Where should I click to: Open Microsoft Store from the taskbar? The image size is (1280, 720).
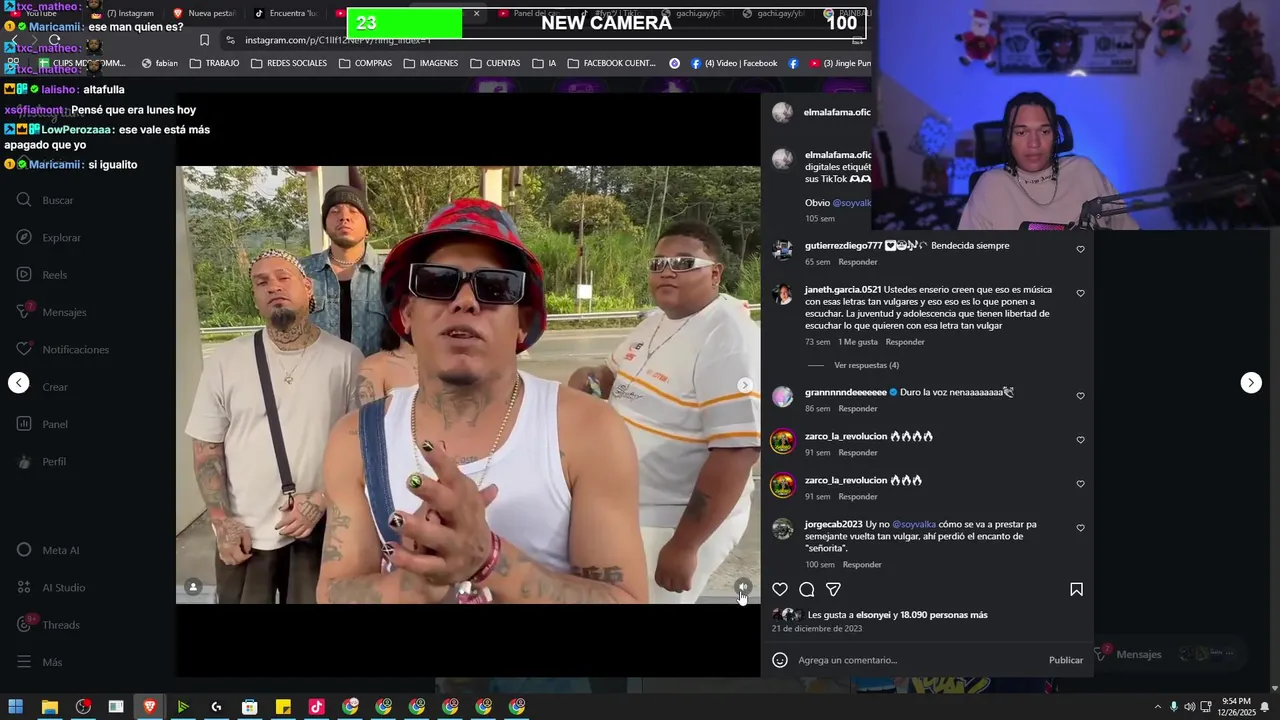[x=249, y=706]
